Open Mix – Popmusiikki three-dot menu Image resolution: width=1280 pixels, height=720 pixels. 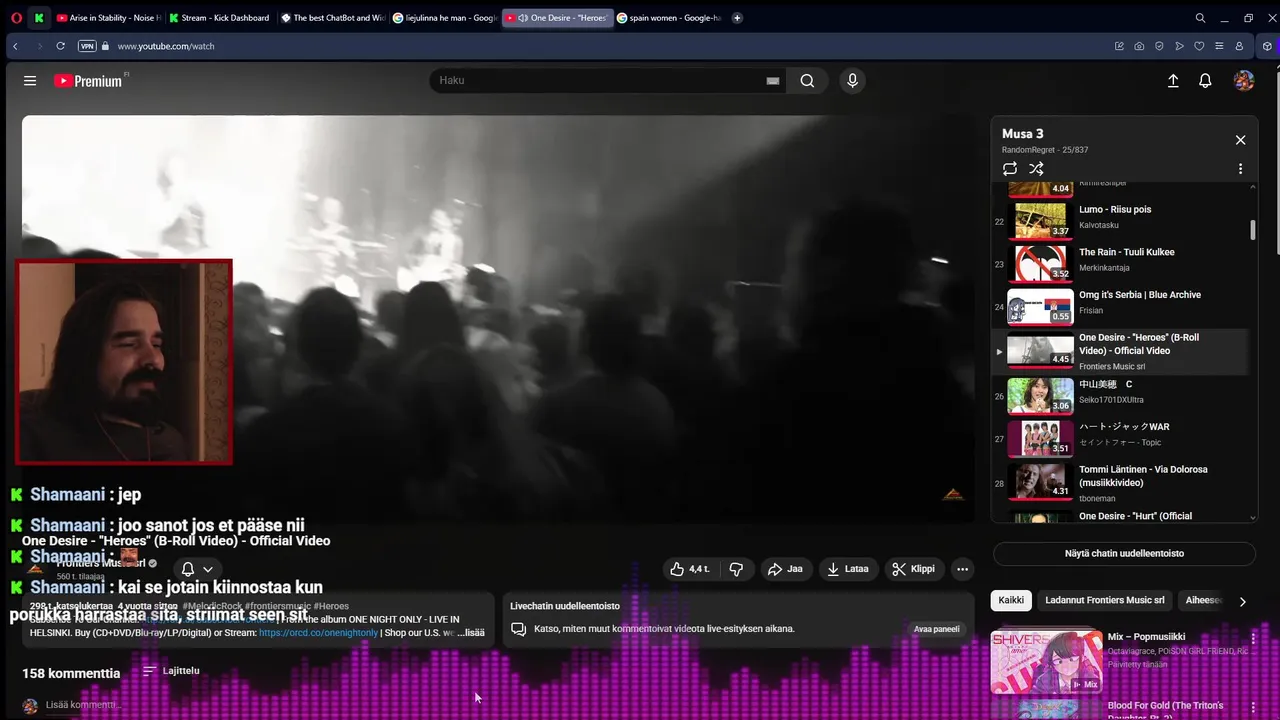coord(1253,638)
